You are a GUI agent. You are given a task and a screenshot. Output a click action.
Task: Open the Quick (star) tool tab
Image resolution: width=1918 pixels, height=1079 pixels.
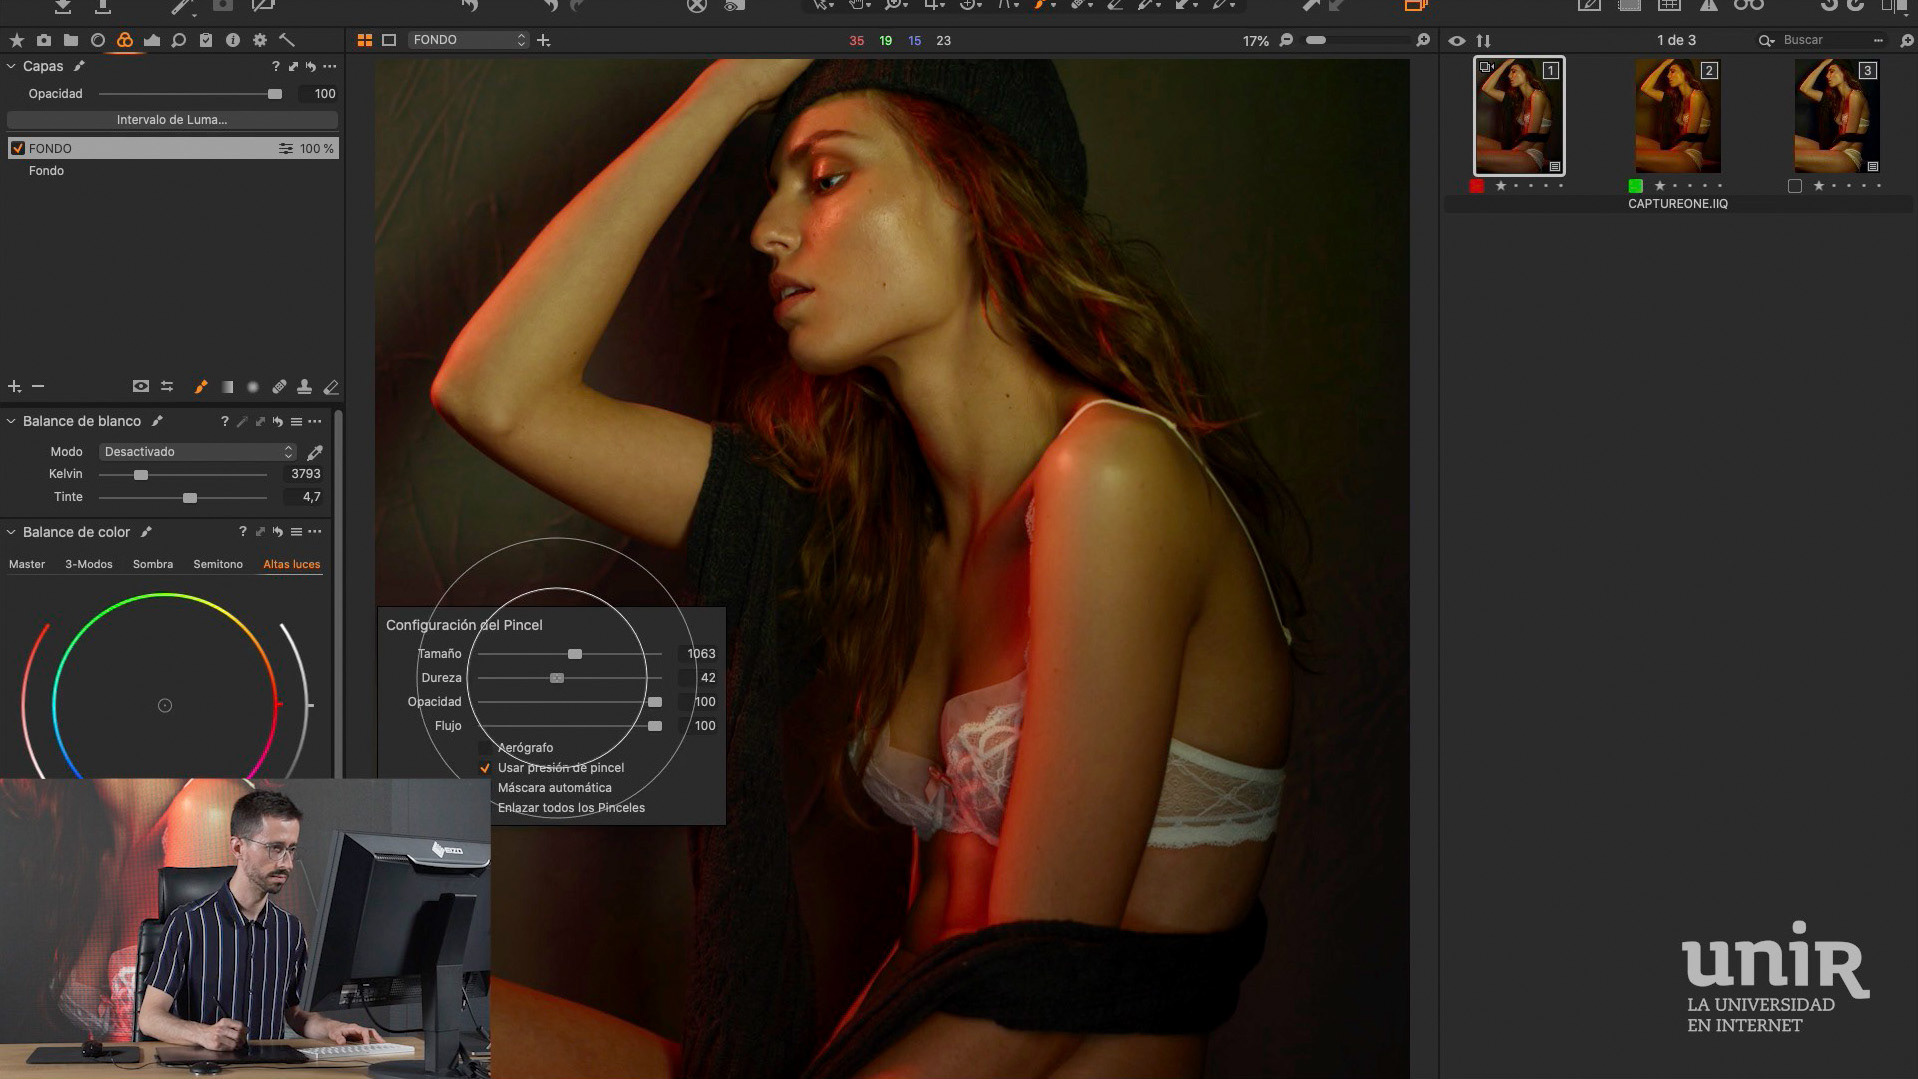click(17, 40)
